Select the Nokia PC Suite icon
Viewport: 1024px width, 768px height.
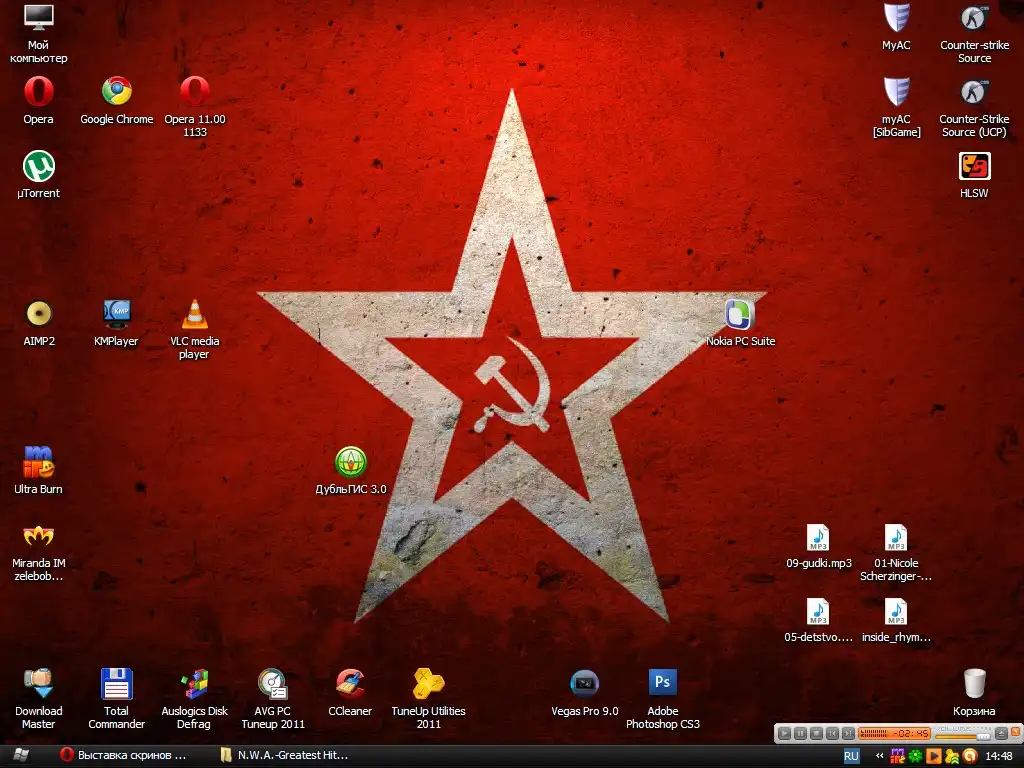(x=740, y=315)
